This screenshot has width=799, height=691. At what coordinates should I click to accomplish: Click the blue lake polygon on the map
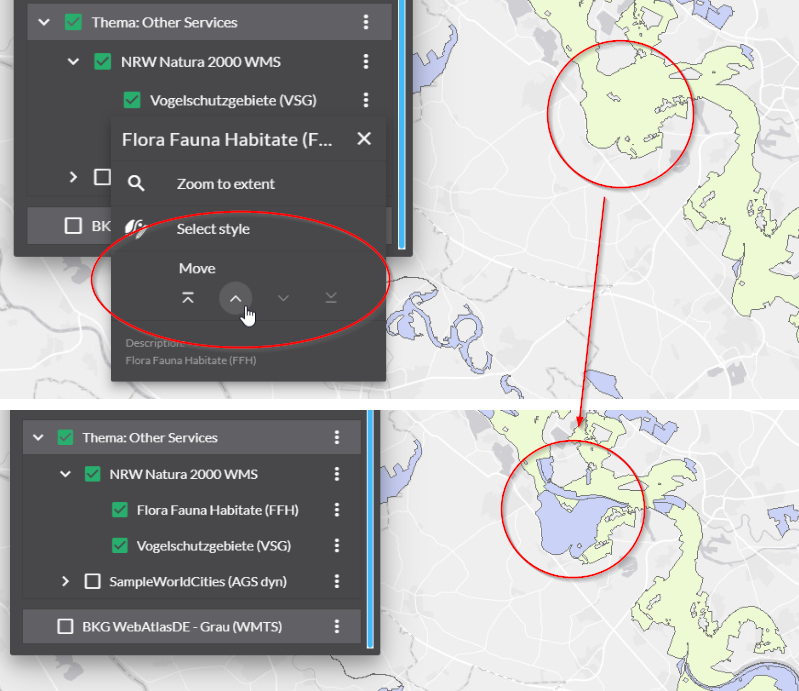(565, 520)
